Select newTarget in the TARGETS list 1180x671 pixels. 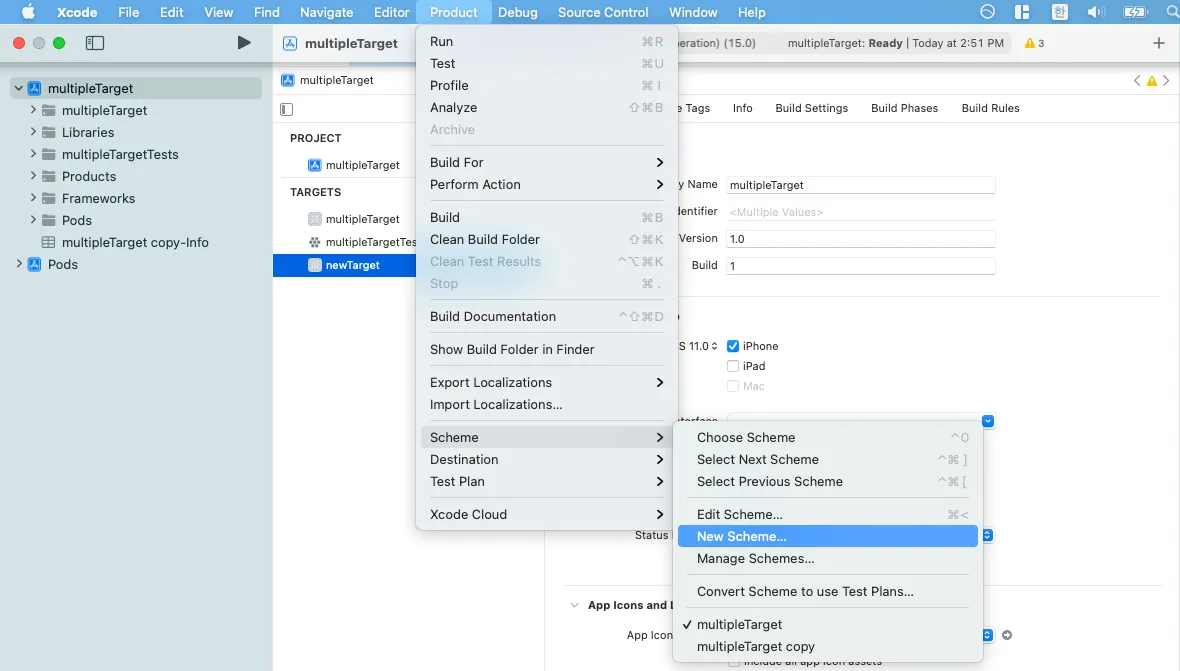point(345,265)
